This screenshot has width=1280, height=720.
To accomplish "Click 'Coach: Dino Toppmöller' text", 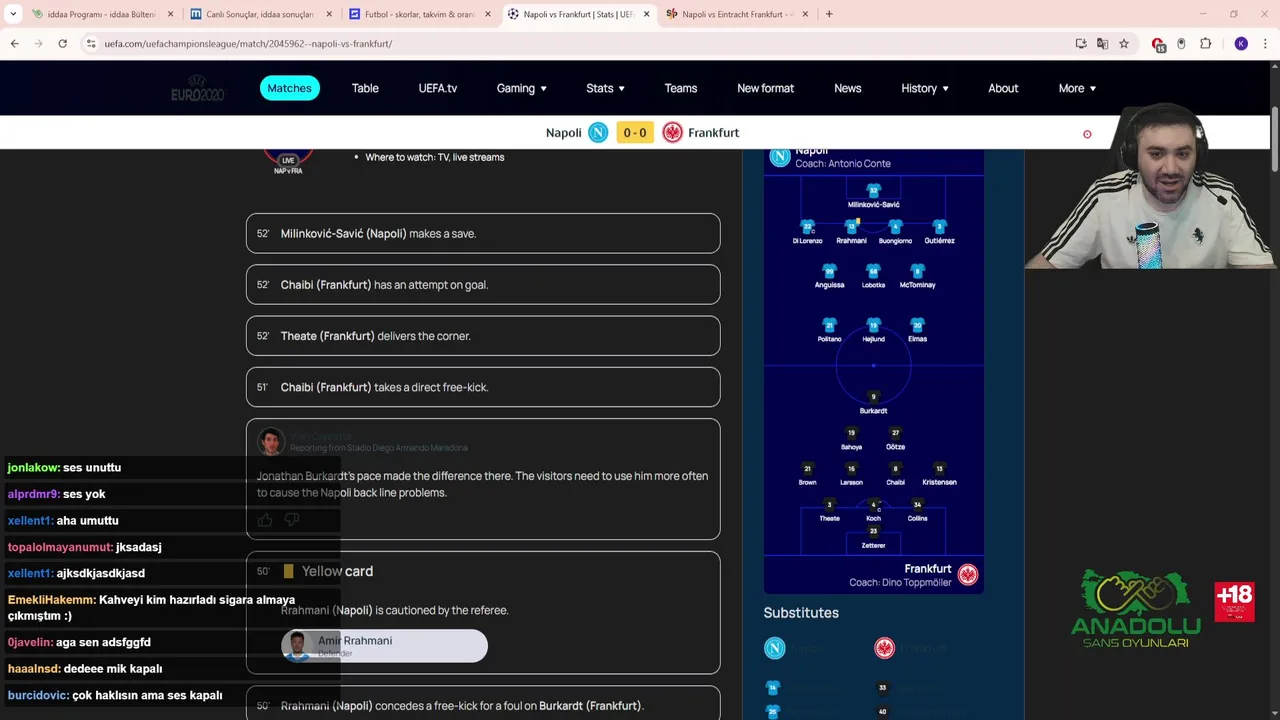I will pyautogui.click(x=900, y=583).
